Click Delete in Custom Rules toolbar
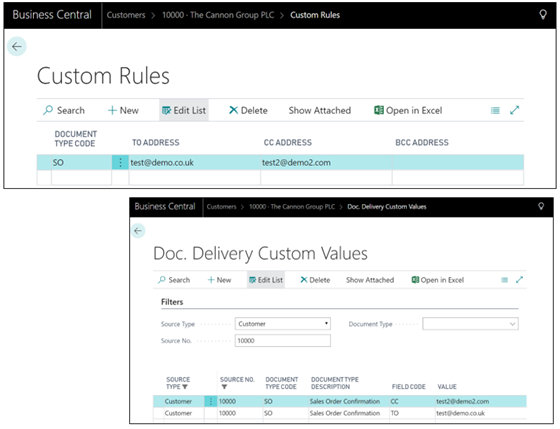 point(248,110)
